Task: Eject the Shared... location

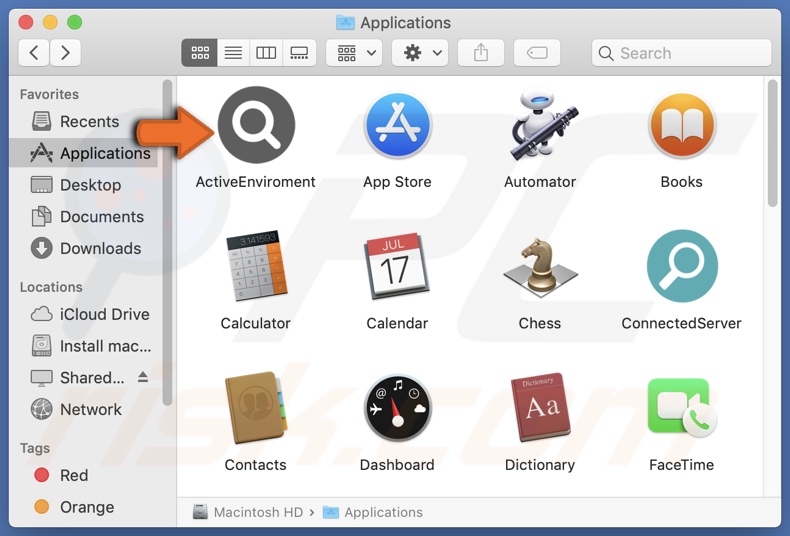Action: [x=143, y=377]
